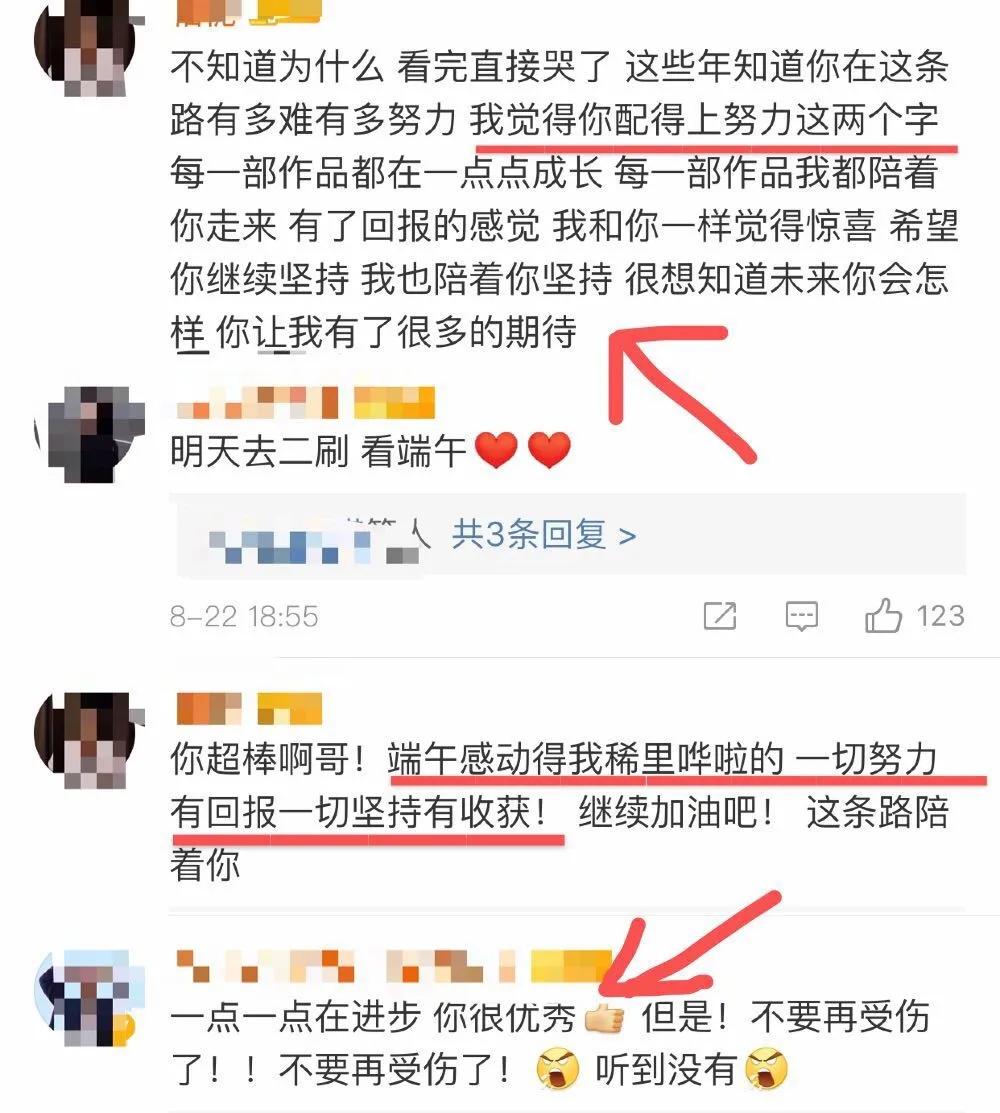Tap the blurred replier name in reply box
Viewport: 1000px width, 1113px height.
312,545
